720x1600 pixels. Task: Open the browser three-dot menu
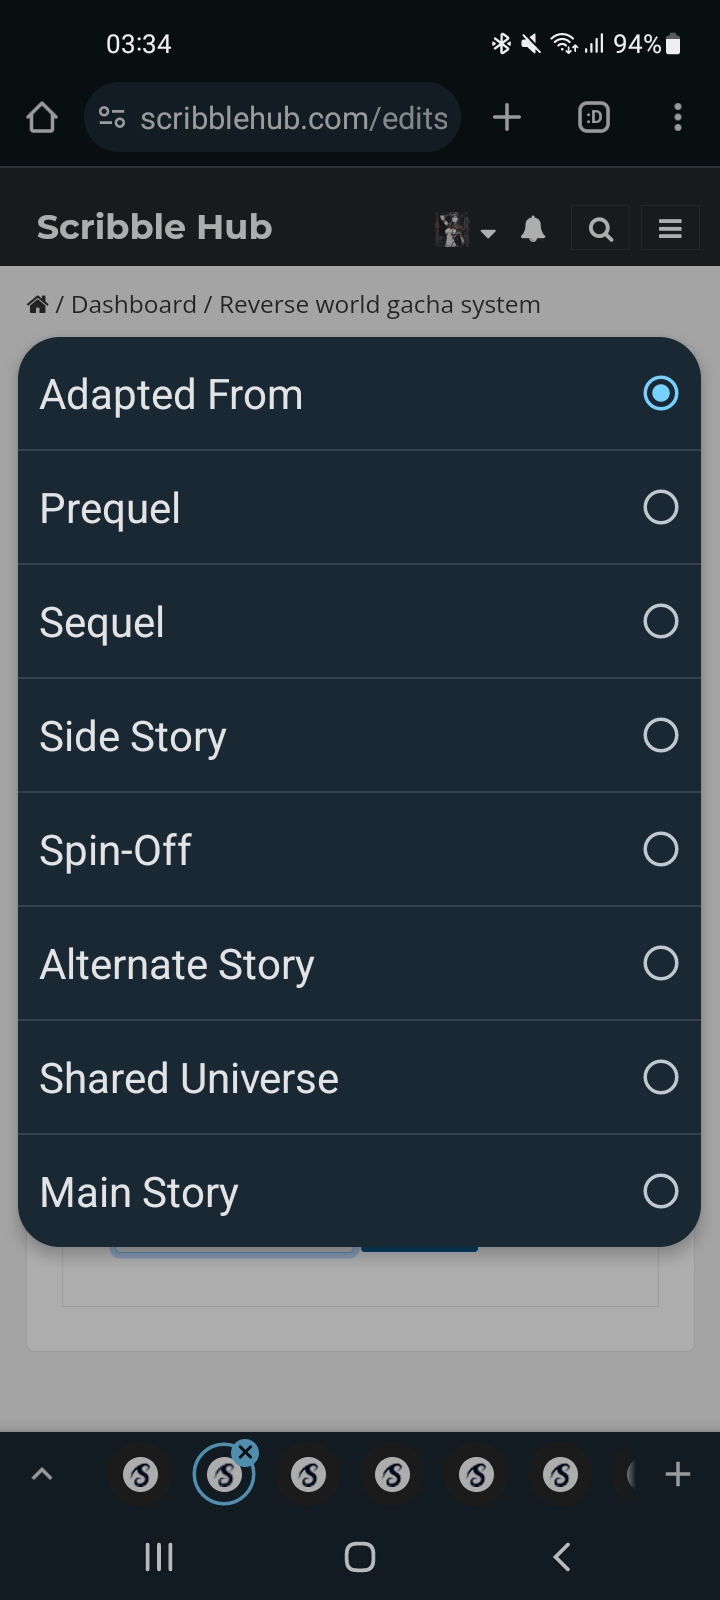[x=677, y=118]
